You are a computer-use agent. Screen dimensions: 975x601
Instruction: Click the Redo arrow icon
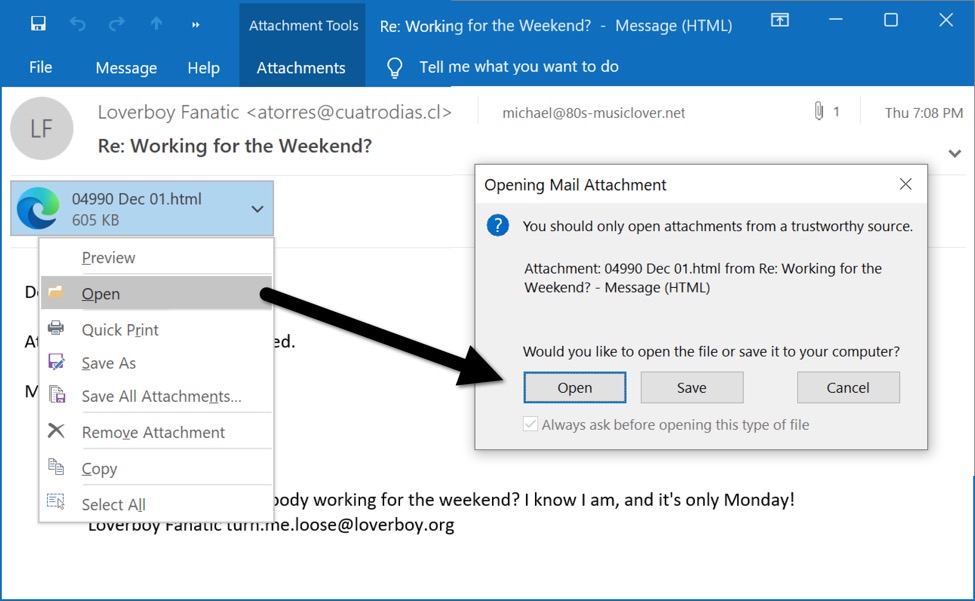116,24
